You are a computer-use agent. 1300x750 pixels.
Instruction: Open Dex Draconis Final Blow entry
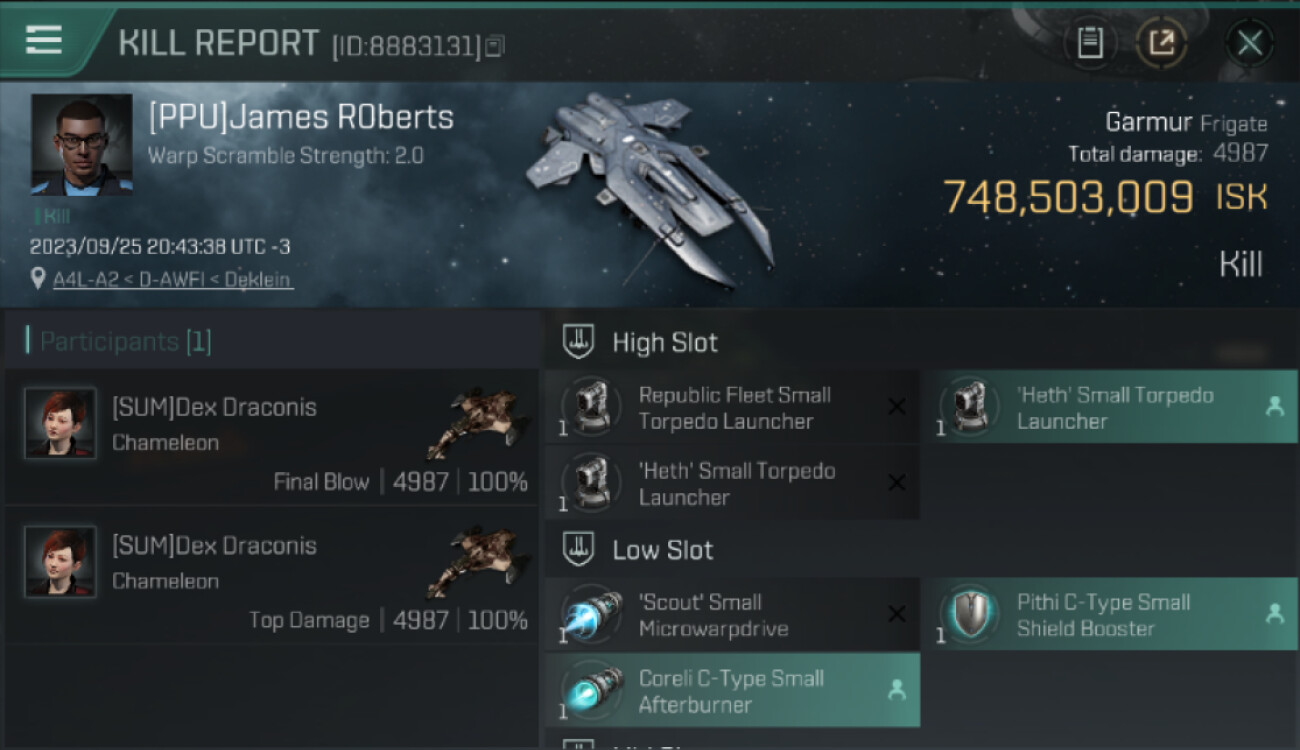272,437
